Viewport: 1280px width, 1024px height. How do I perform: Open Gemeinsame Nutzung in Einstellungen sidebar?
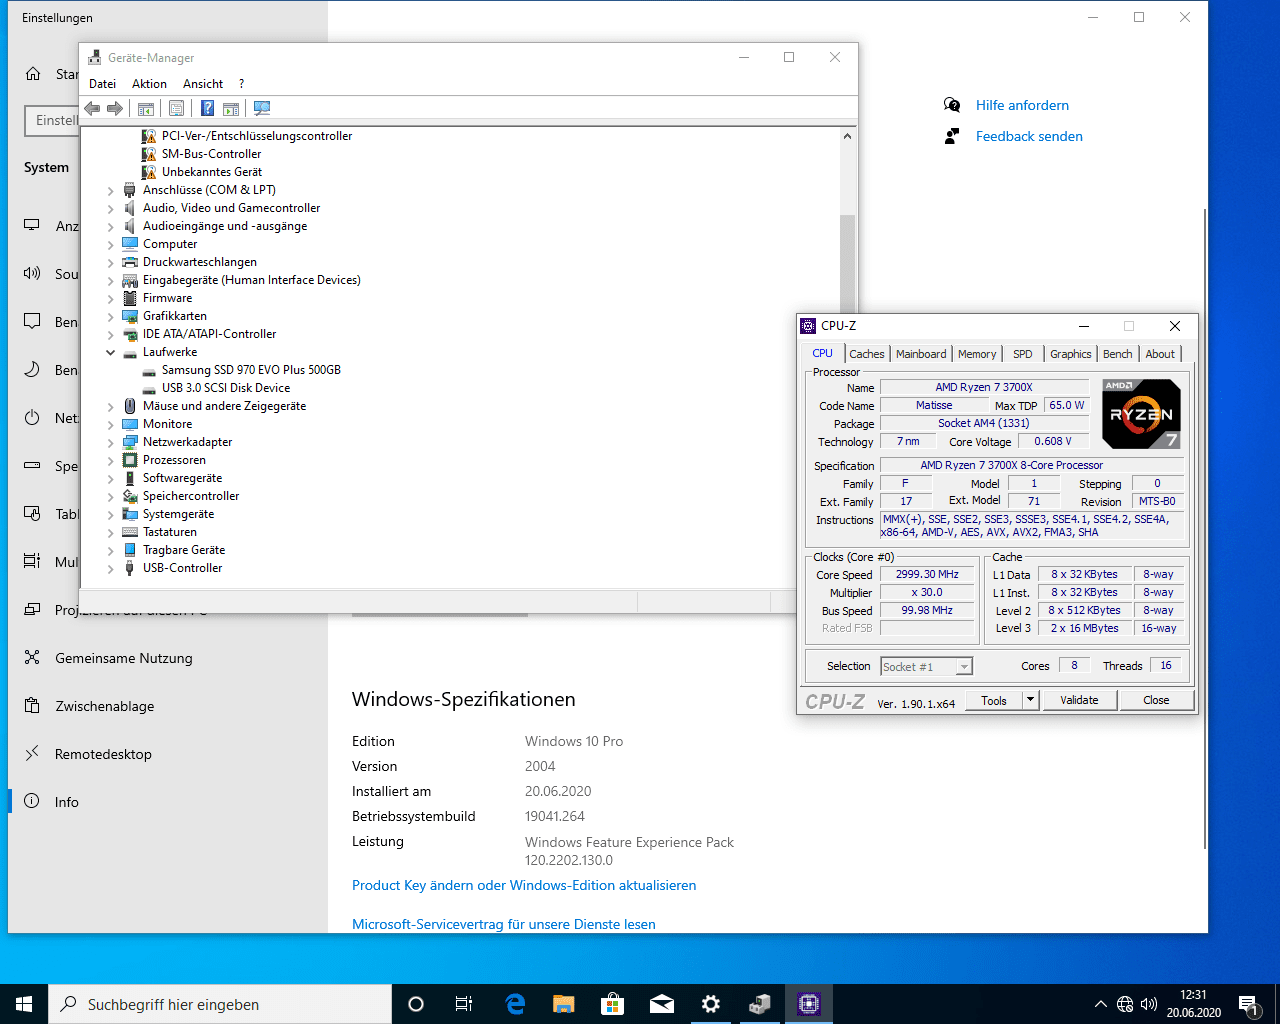click(168, 658)
